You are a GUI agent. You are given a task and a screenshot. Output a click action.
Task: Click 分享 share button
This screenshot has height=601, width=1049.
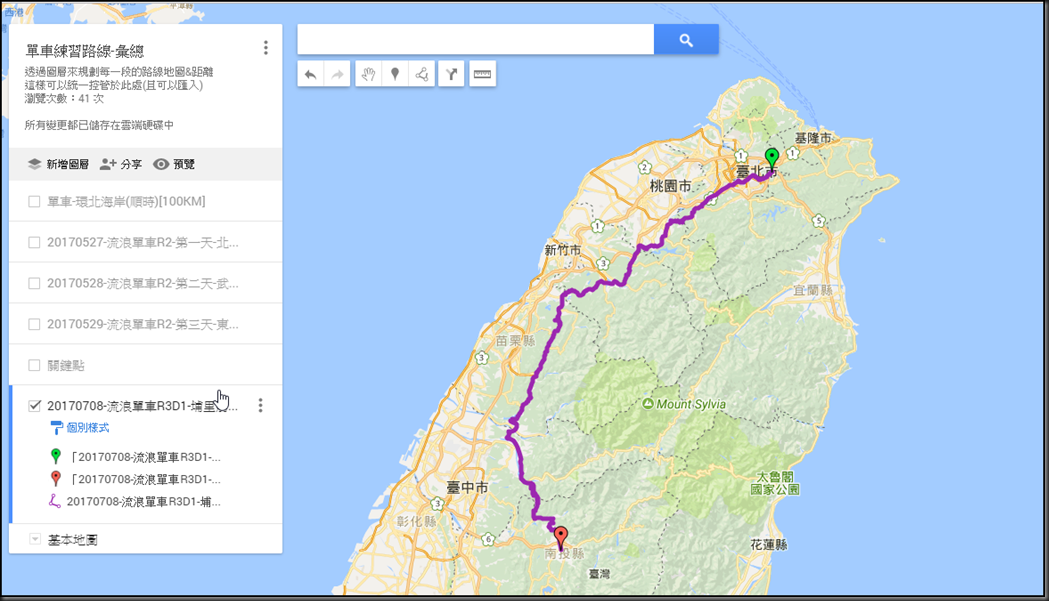120,164
